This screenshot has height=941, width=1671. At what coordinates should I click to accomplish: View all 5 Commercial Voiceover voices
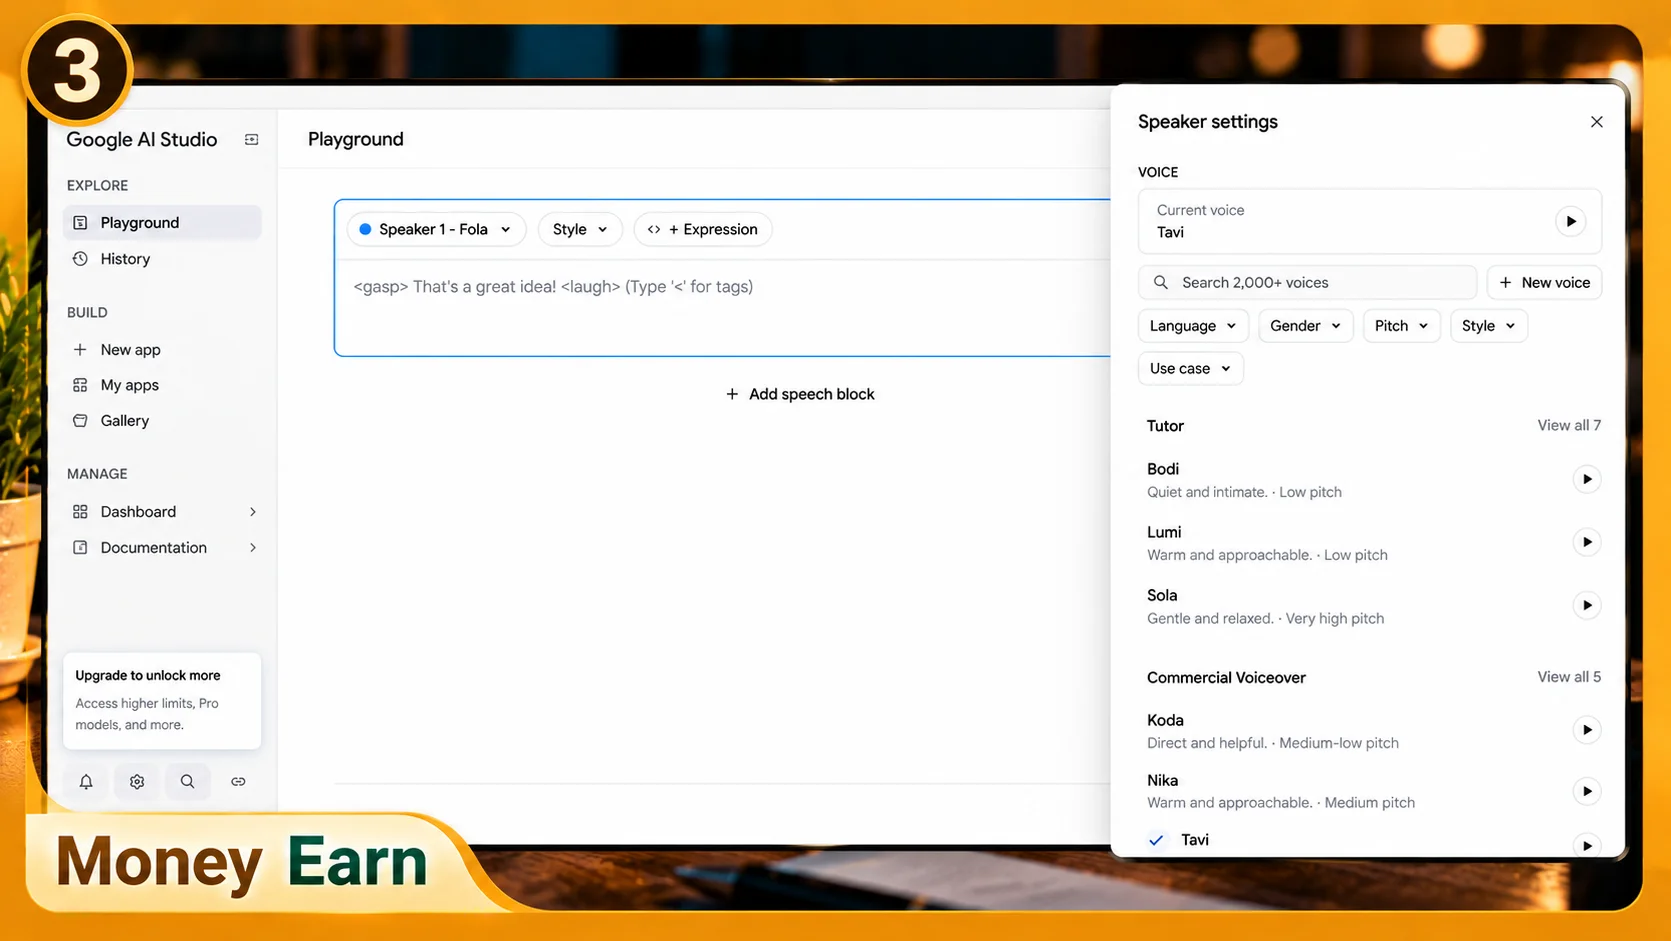[1569, 677]
